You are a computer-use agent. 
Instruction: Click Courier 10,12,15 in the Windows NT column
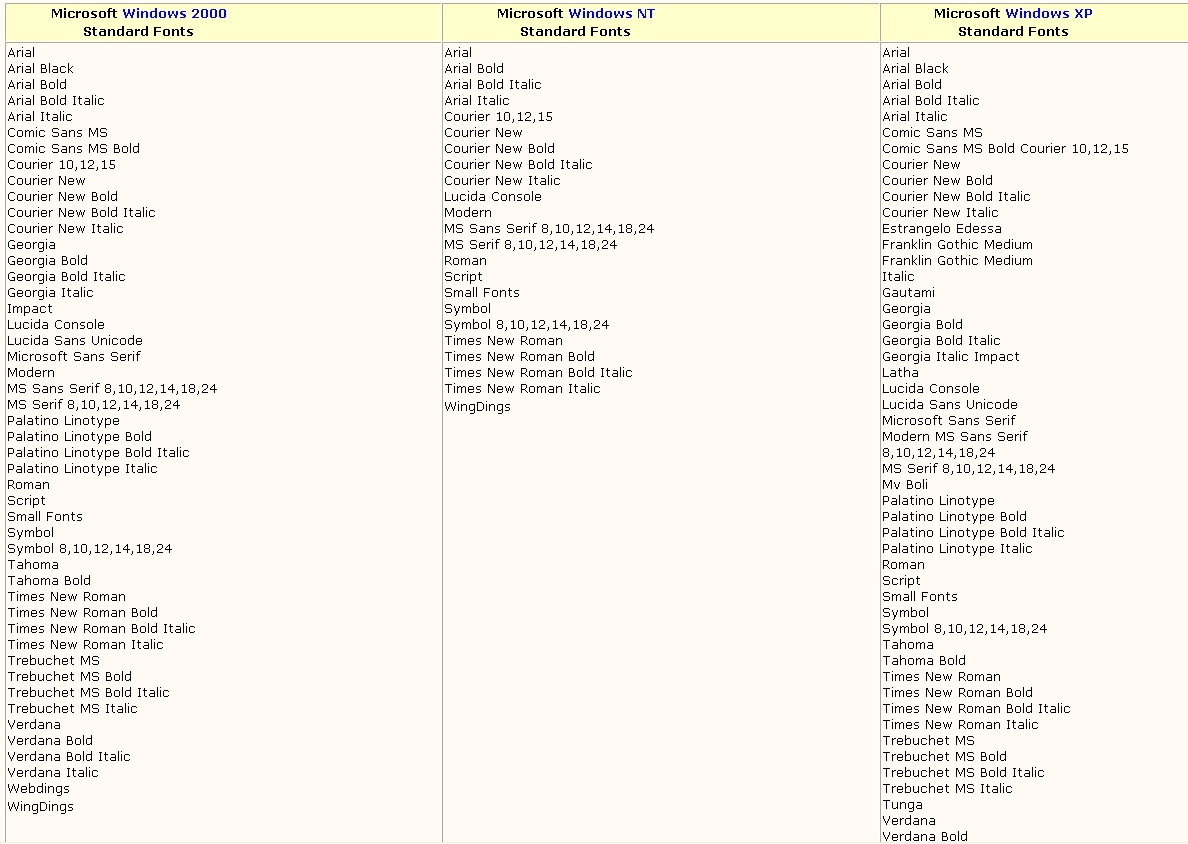[x=499, y=117]
